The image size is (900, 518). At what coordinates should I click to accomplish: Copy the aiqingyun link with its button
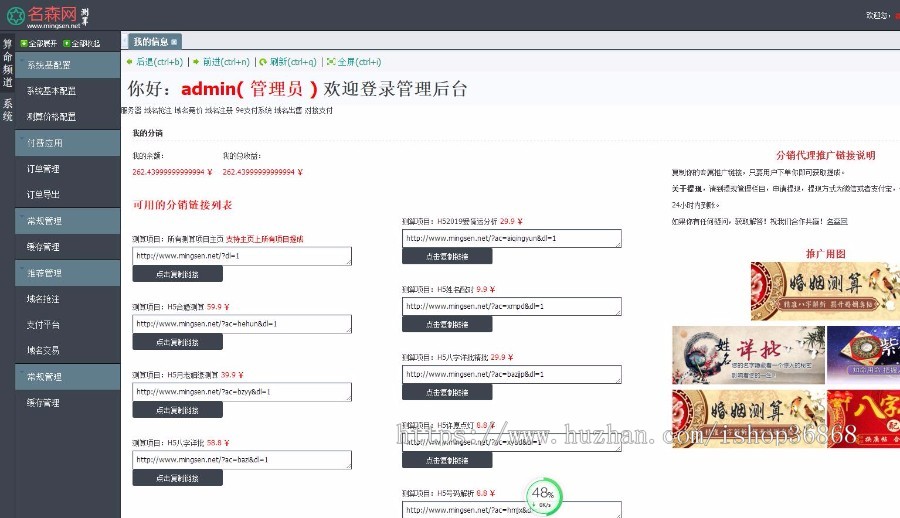point(447,256)
